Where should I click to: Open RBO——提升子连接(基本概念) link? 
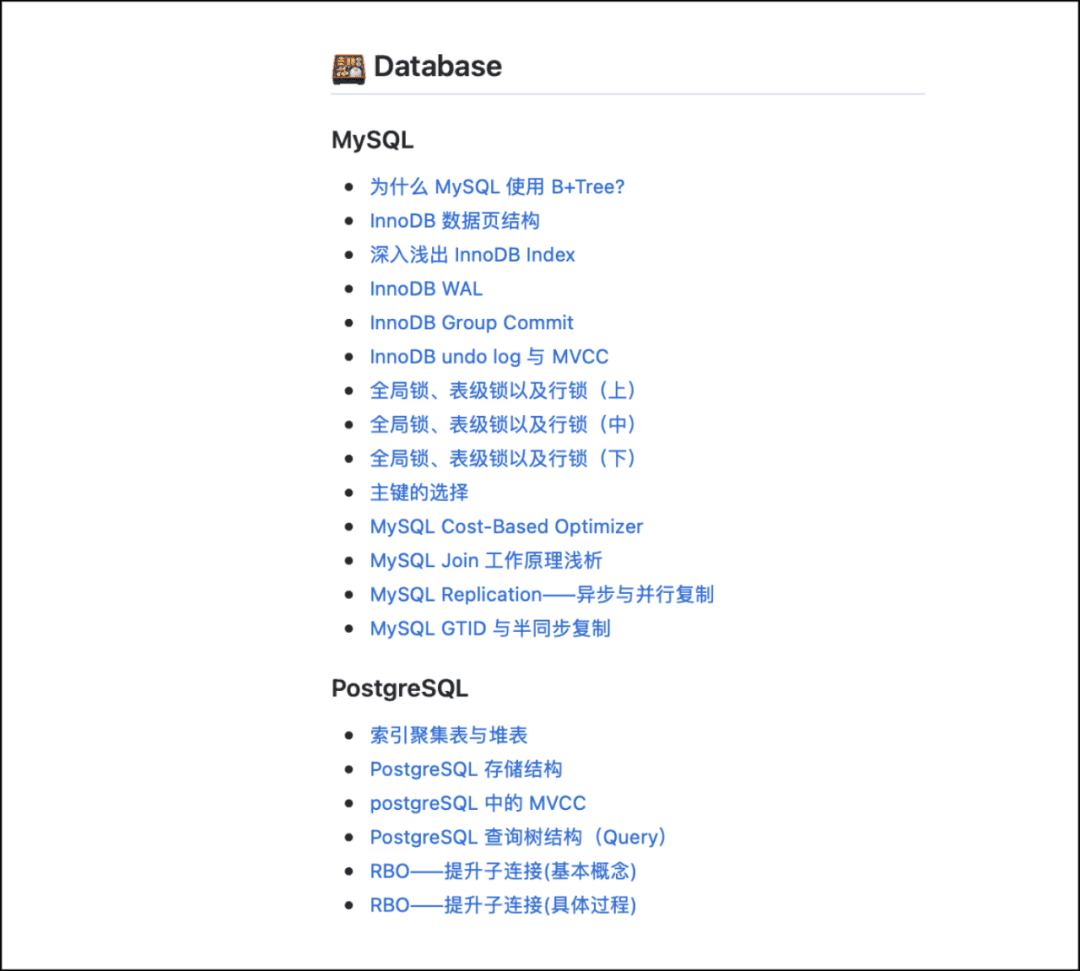click(503, 871)
